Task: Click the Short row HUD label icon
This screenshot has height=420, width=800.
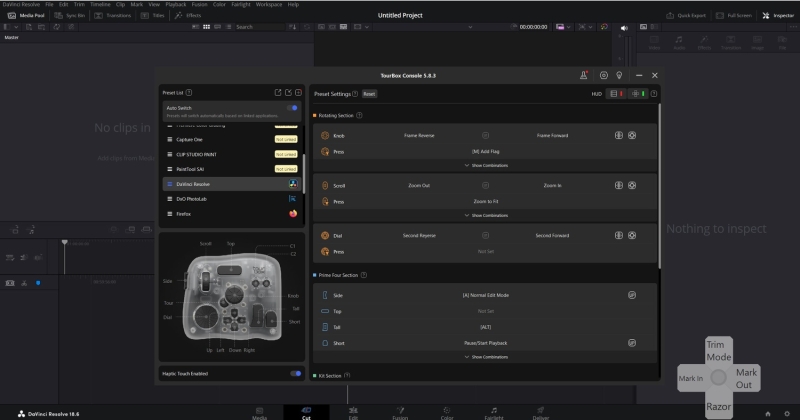Action: coord(632,343)
